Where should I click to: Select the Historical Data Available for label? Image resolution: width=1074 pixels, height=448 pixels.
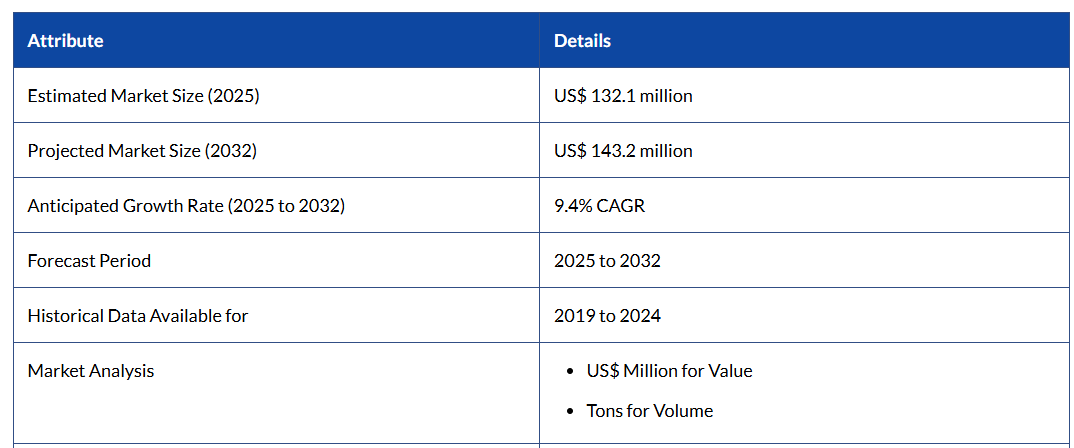[x=138, y=316]
